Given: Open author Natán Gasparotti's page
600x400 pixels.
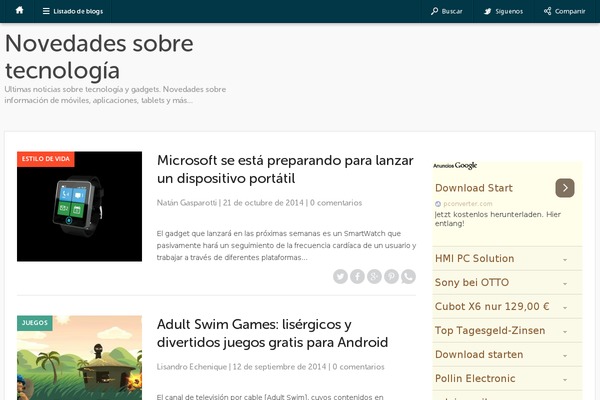Looking at the screenshot, I should [187, 202].
